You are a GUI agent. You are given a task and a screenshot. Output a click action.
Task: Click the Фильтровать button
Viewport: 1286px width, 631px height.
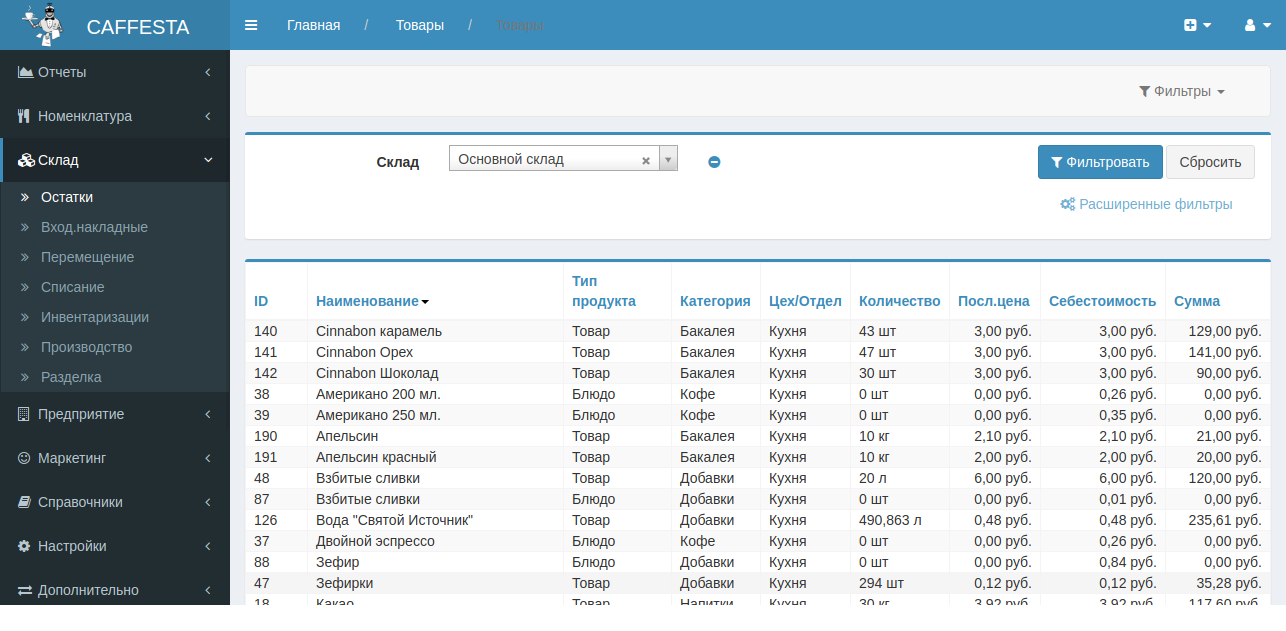click(x=1100, y=162)
